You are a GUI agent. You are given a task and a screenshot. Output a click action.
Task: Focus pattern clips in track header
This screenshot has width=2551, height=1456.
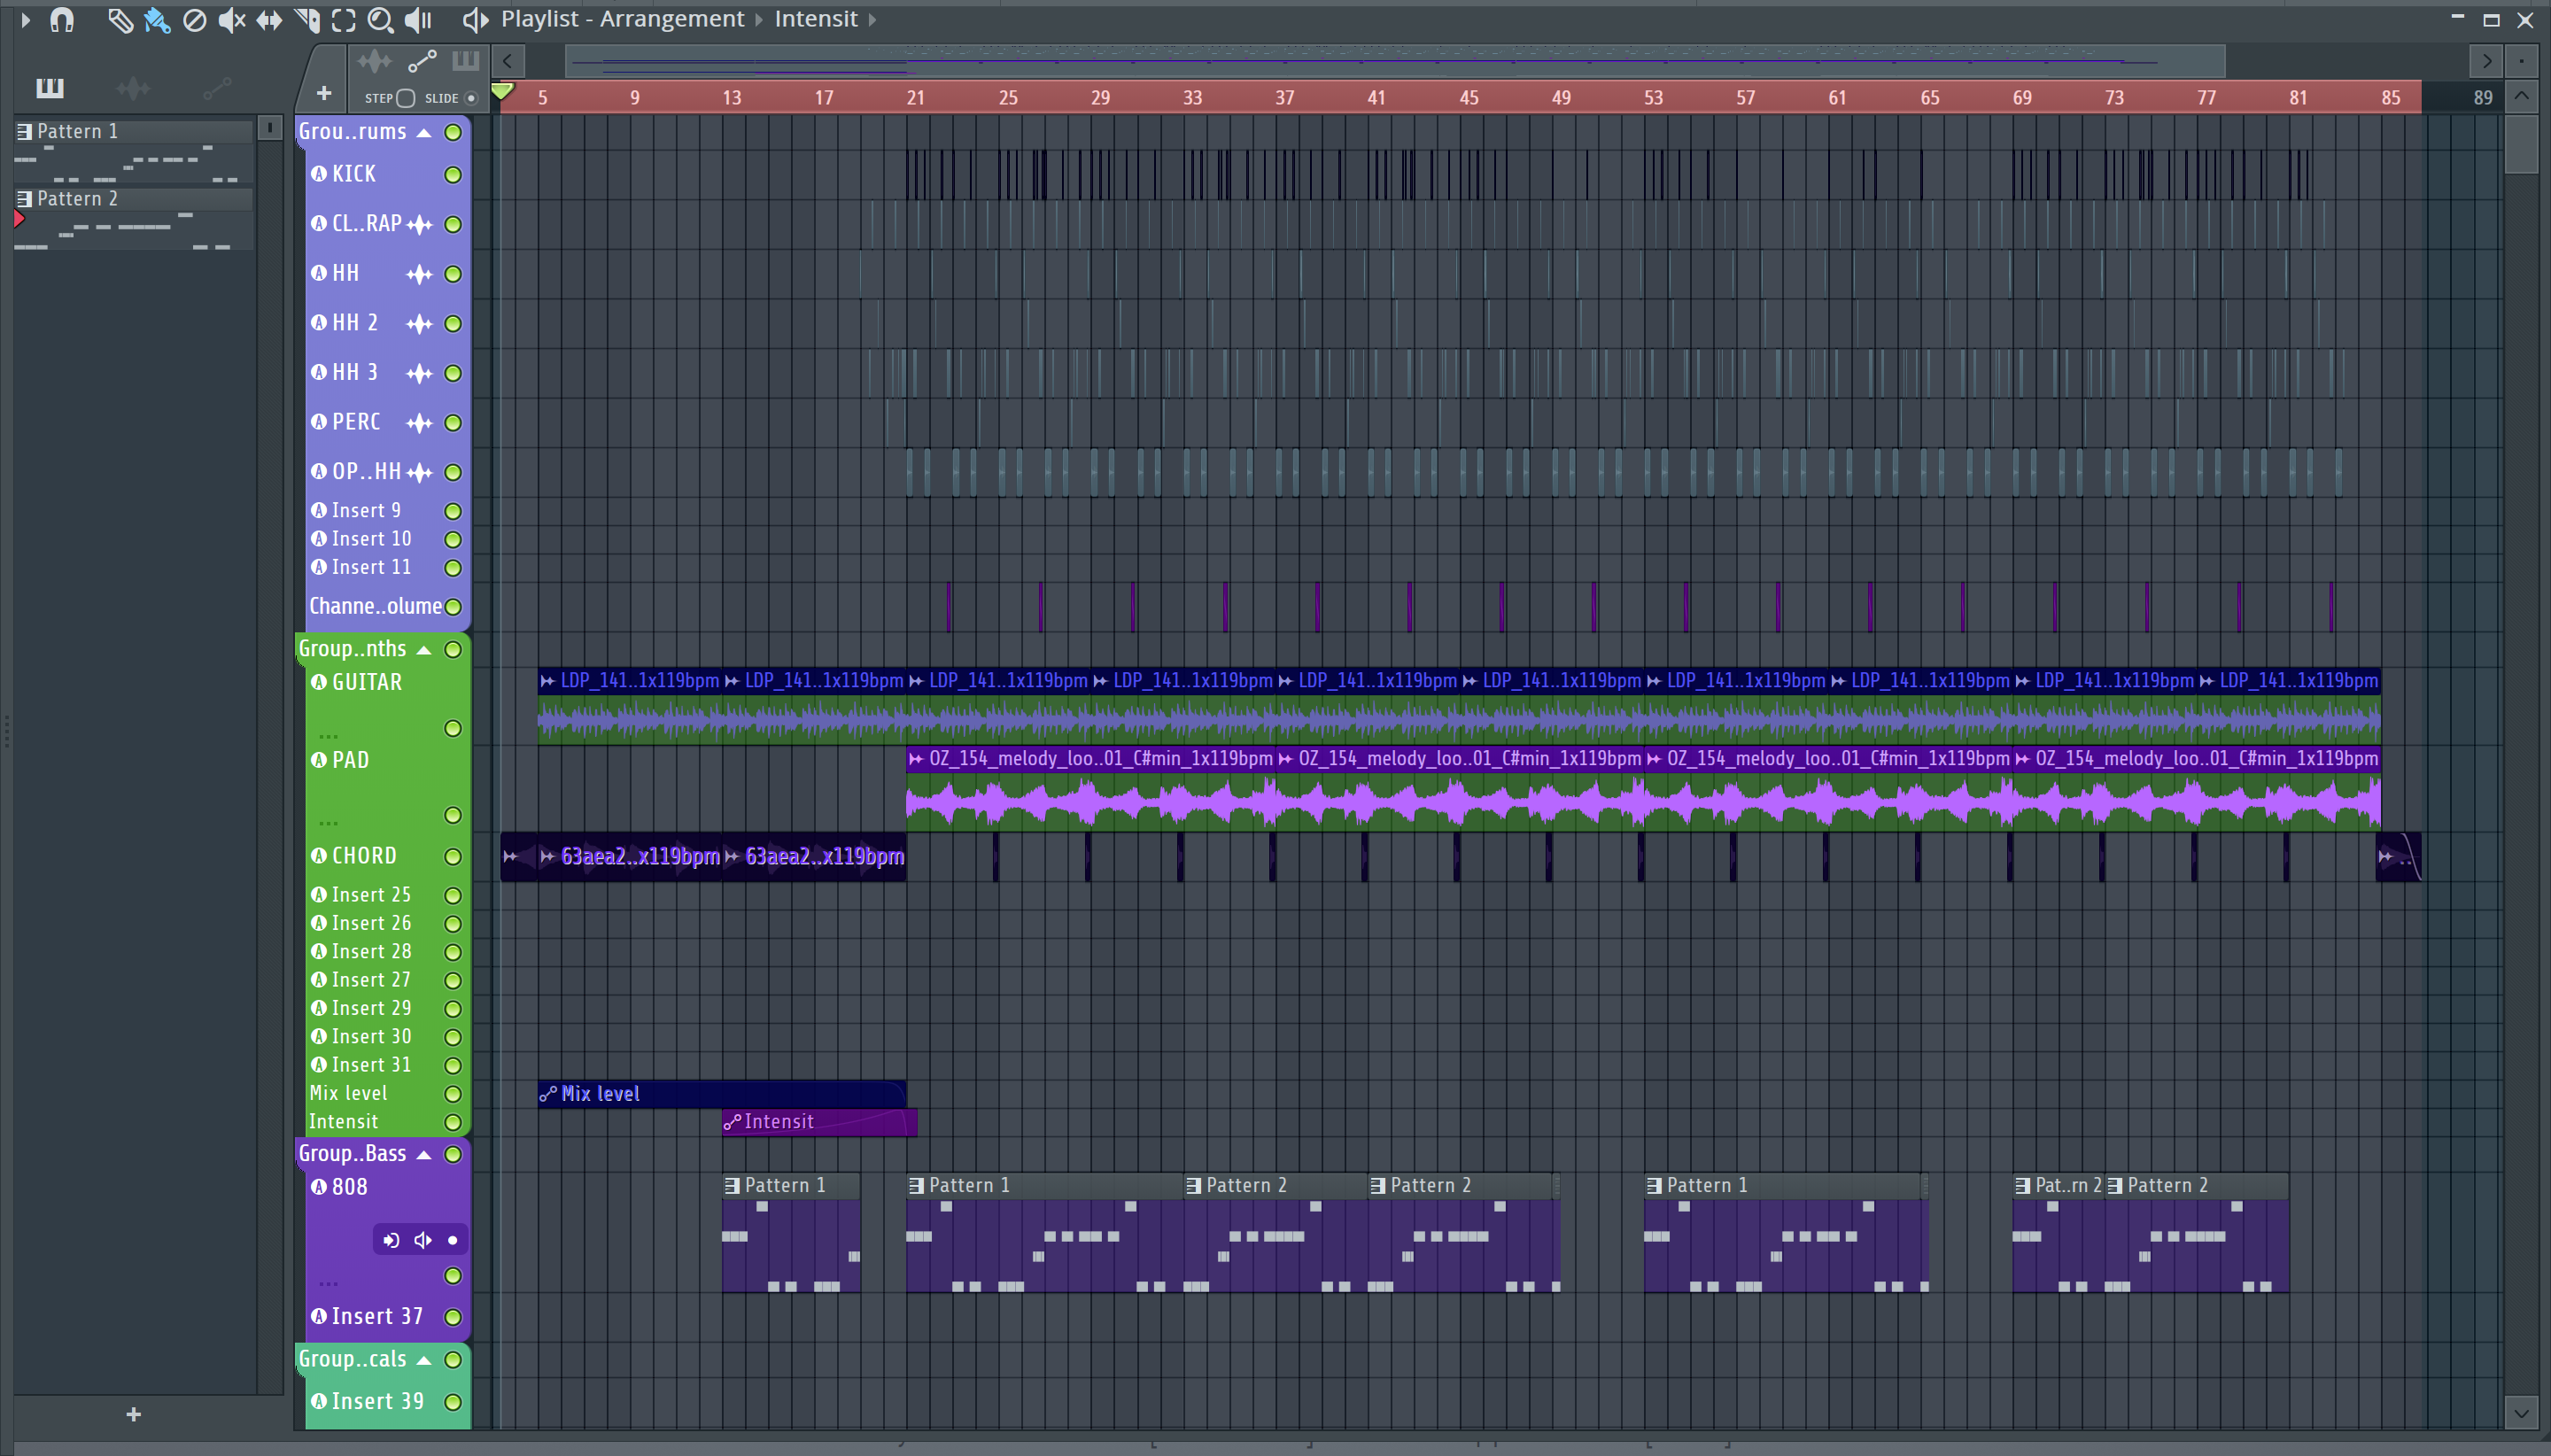466,61
